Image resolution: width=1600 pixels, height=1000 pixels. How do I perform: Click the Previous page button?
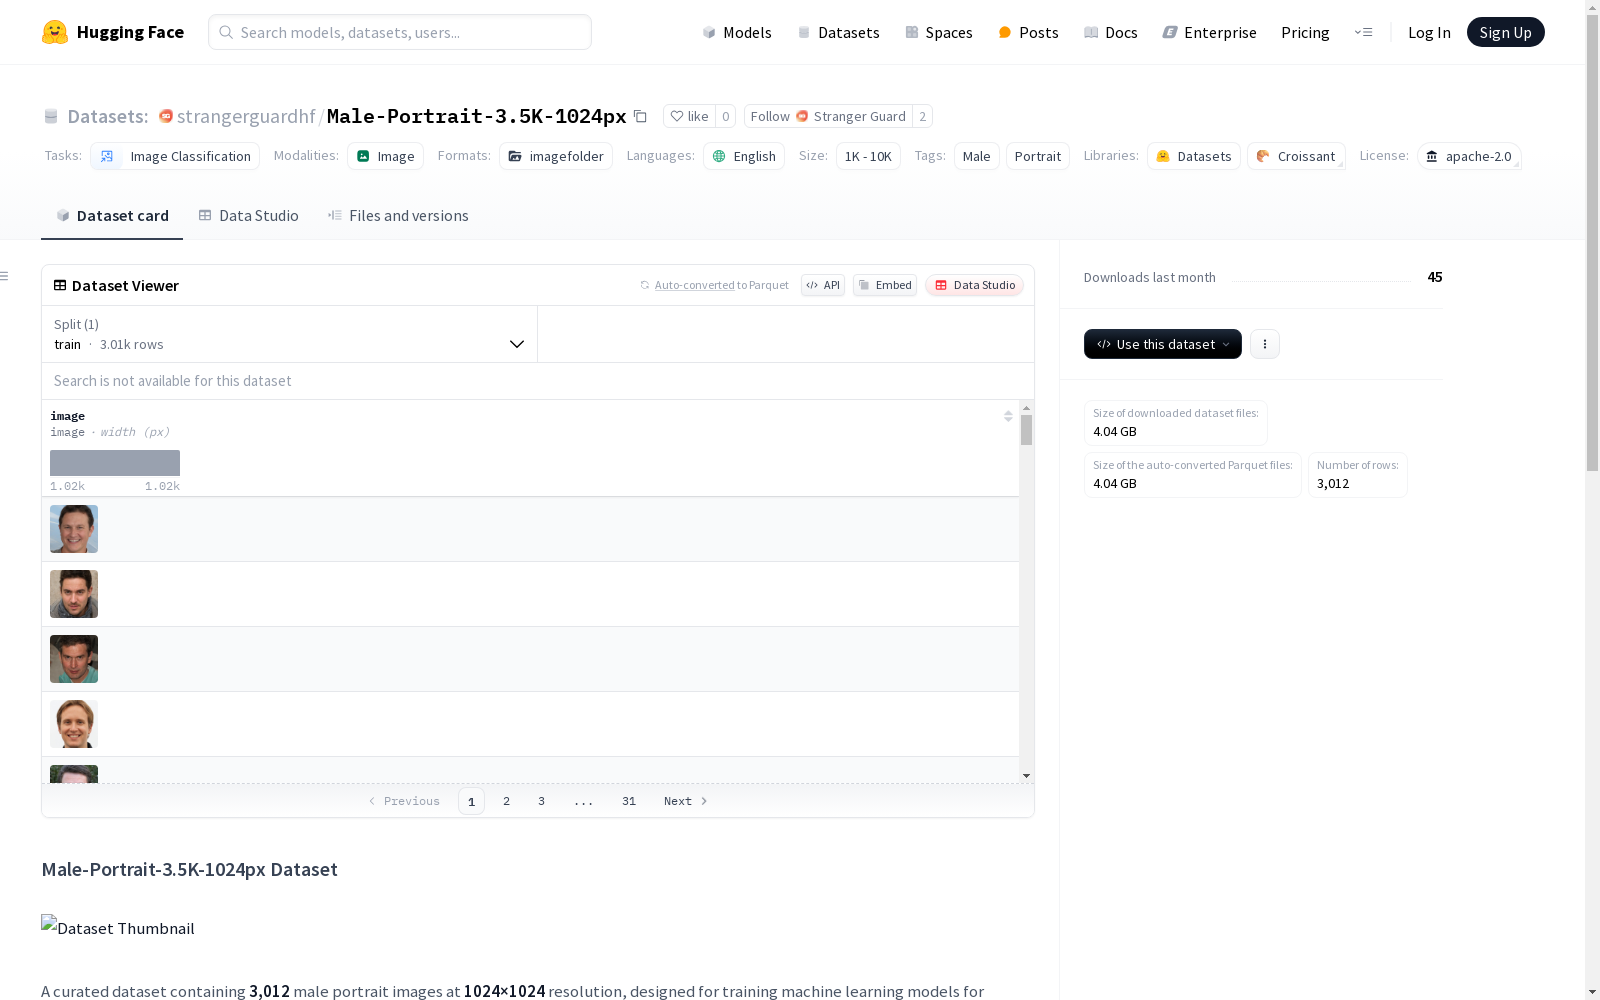click(404, 801)
